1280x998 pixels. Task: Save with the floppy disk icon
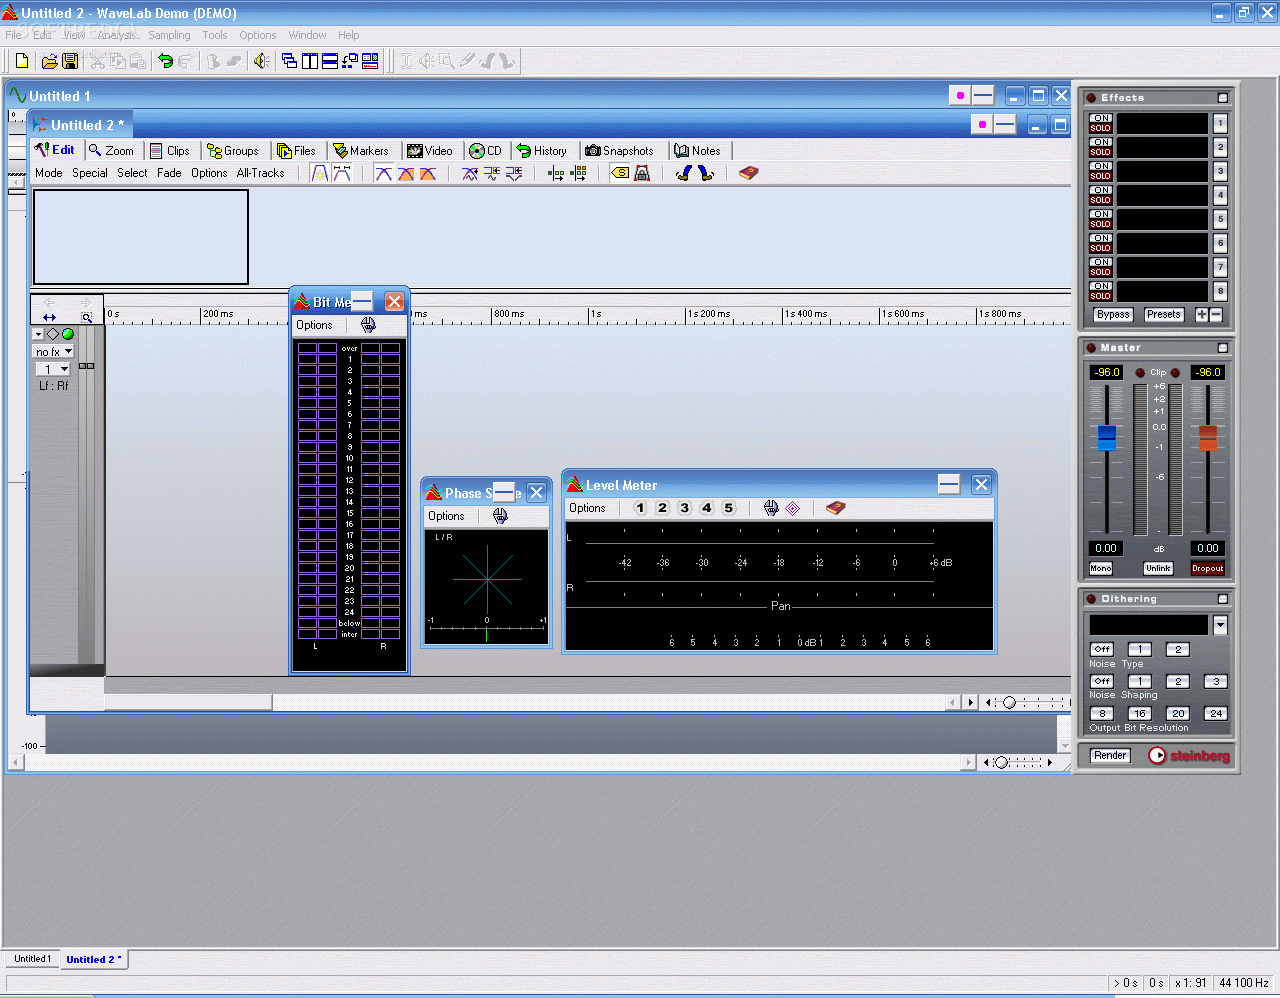tap(70, 61)
